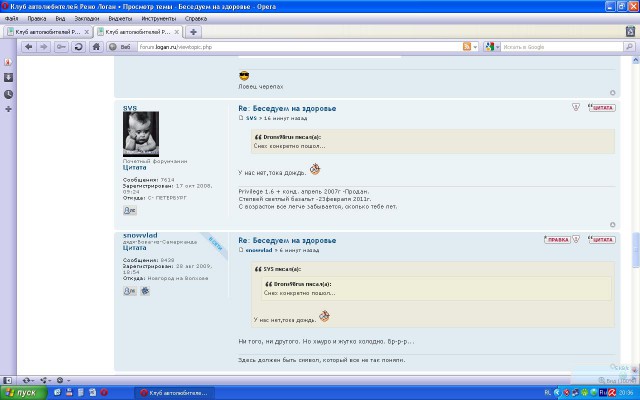Click the Forward navigation arrow
Viewport: 640px width, 400px height.
pos(43,47)
